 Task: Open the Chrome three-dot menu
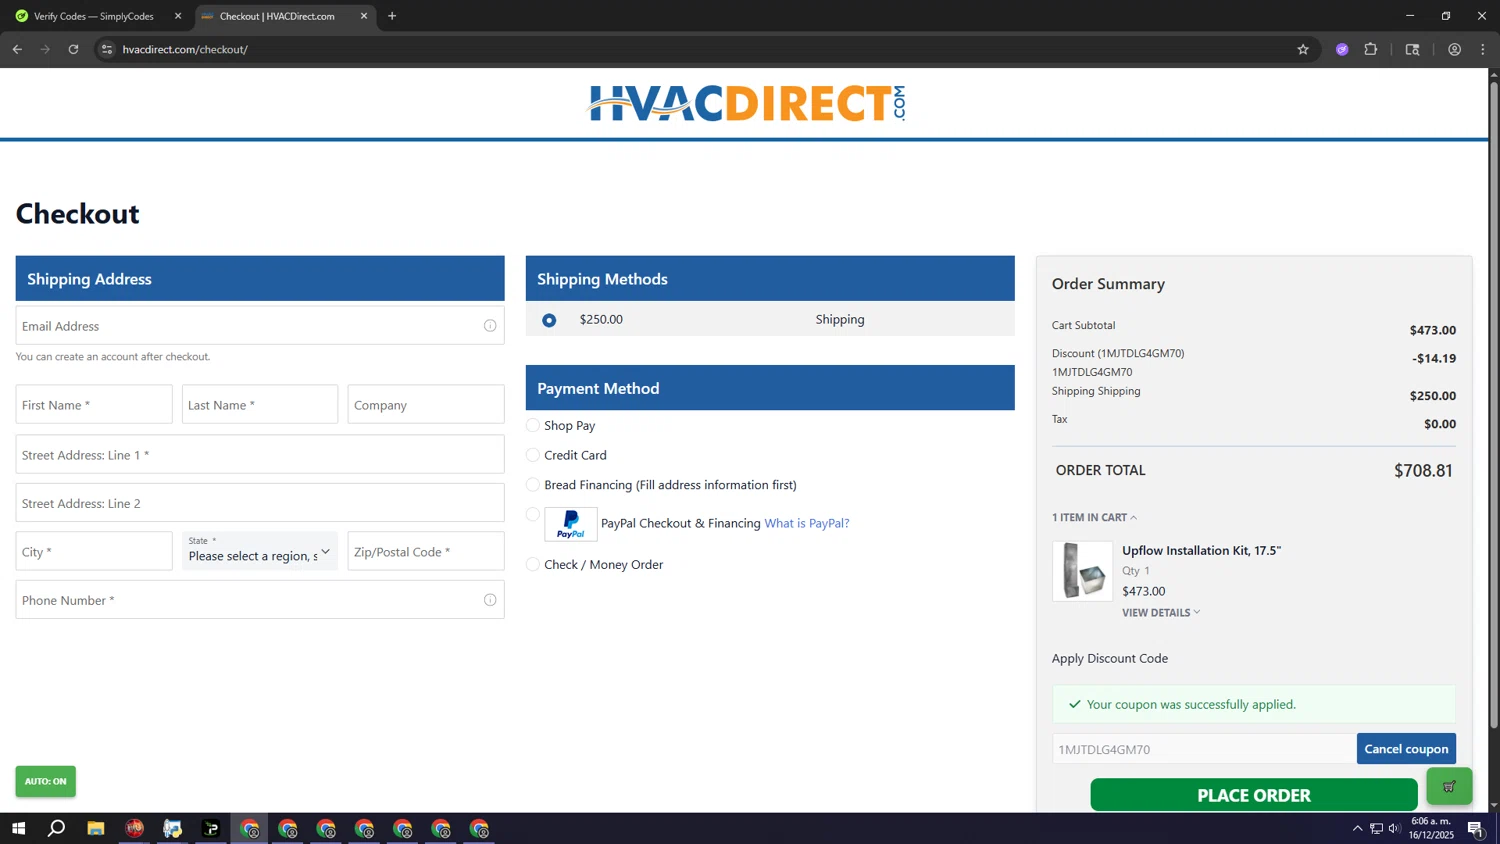[1483, 49]
